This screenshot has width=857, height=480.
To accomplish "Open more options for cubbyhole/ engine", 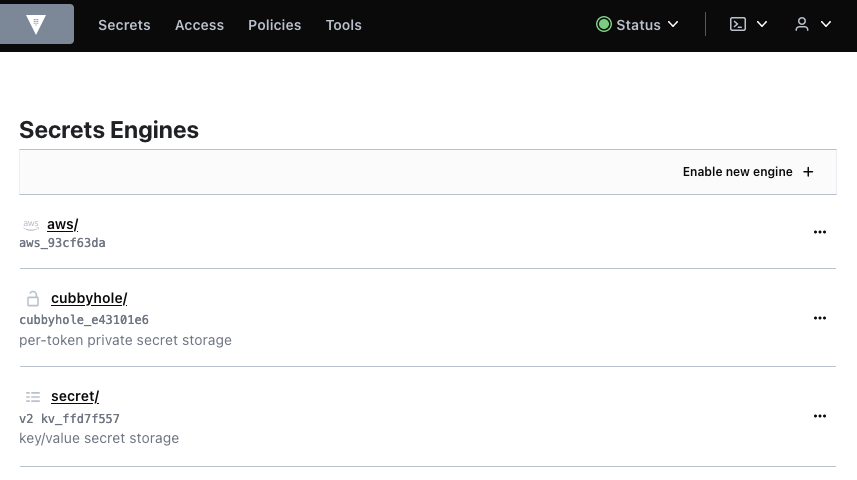I will [820, 318].
